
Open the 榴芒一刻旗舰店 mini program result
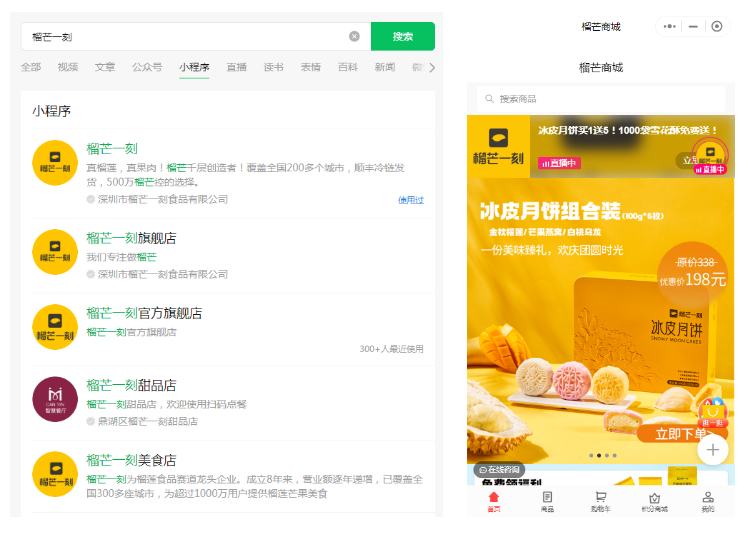click(131, 238)
